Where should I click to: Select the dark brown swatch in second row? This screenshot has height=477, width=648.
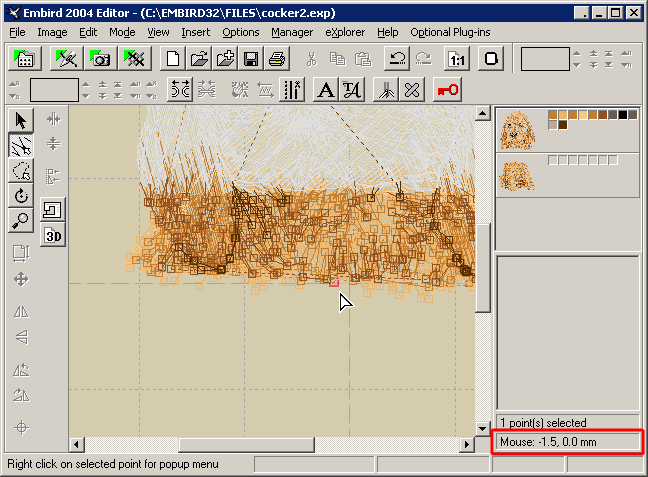tap(562, 124)
